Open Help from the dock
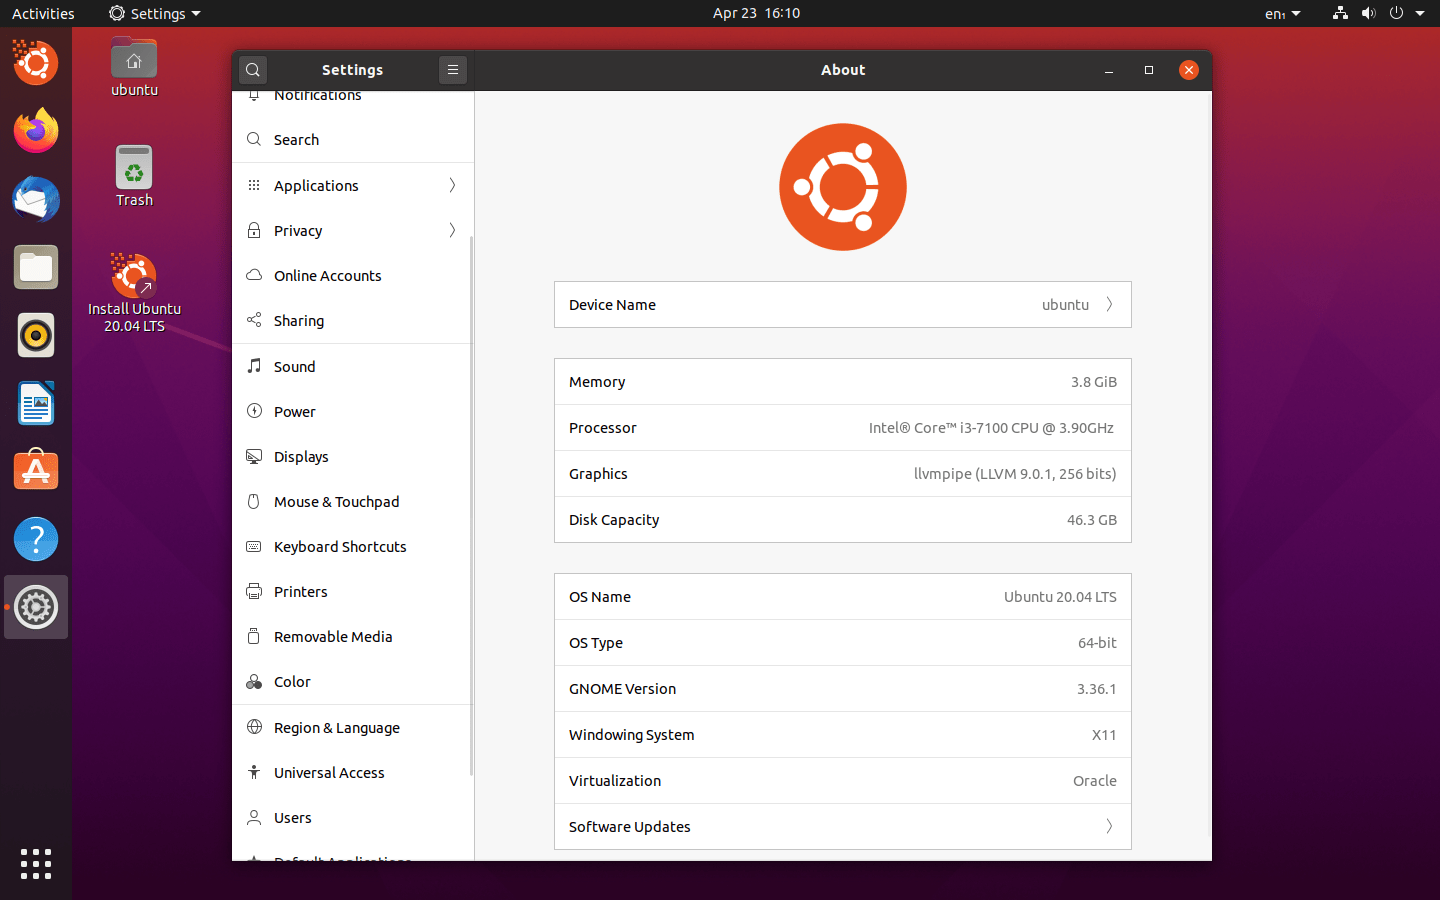Viewport: 1440px width, 900px height. [x=36, y=539]
